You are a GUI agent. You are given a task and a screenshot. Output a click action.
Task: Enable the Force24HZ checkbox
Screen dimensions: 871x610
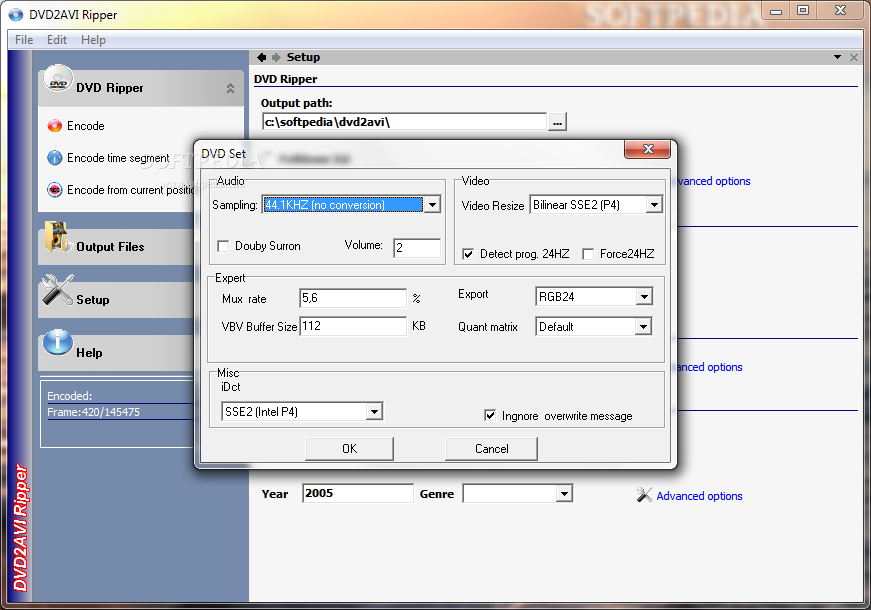588,254
